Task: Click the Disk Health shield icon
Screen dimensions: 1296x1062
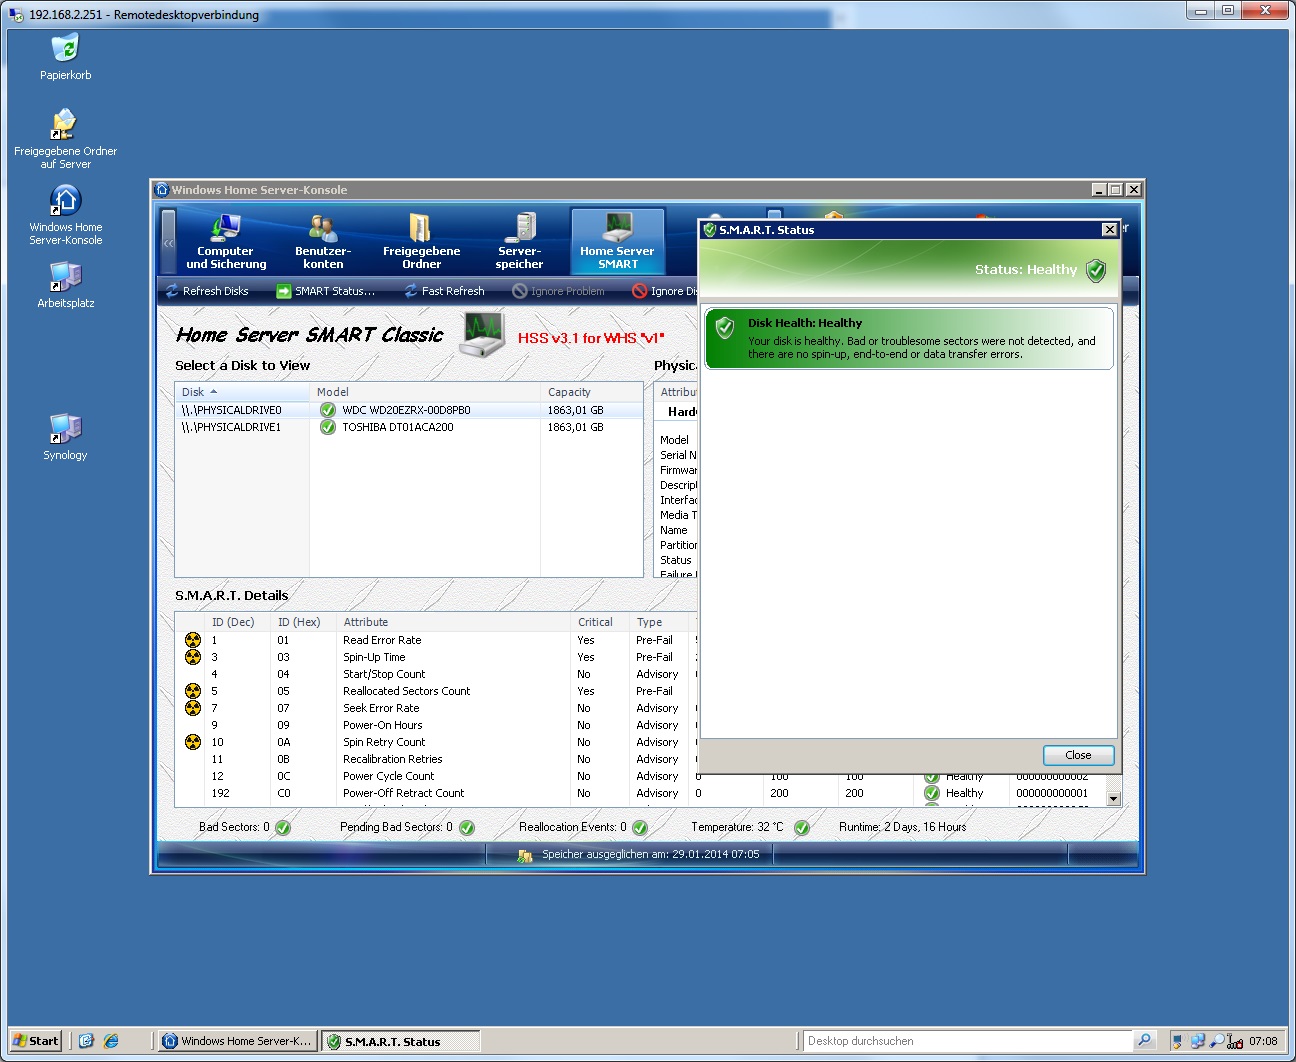Action: 726,327
